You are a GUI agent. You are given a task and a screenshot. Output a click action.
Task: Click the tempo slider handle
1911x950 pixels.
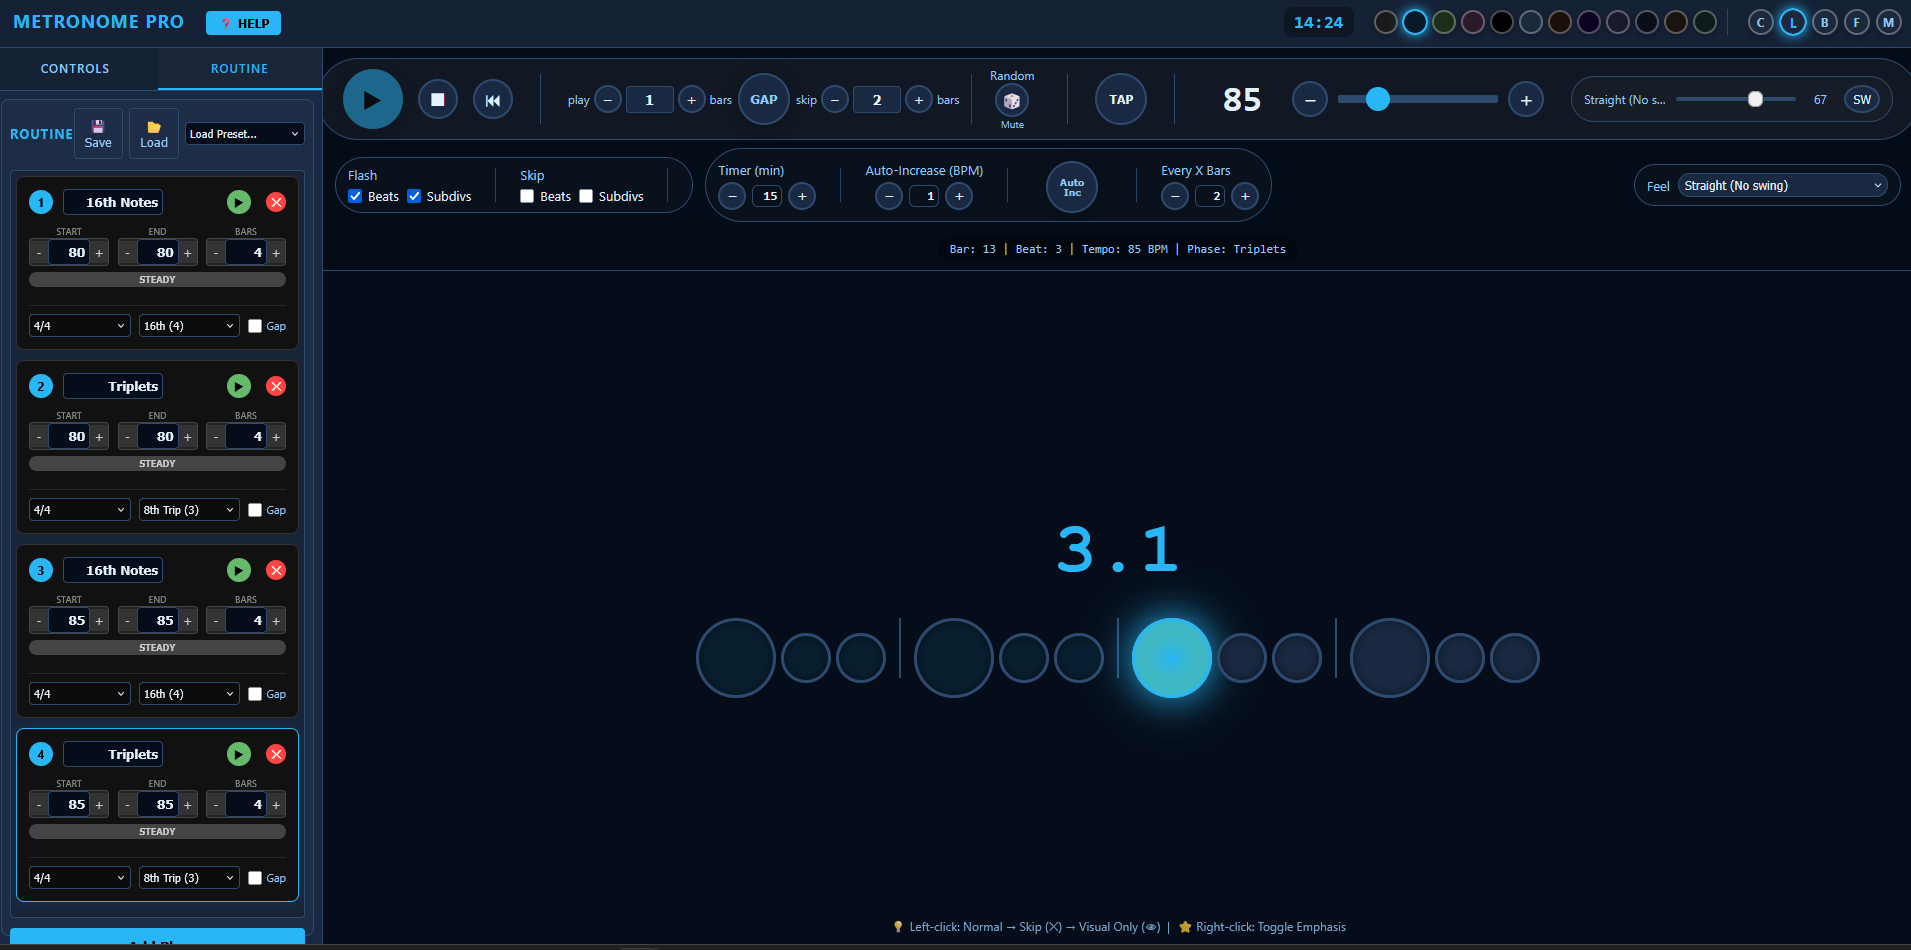pyautogui.click(x=1377, y=99)
